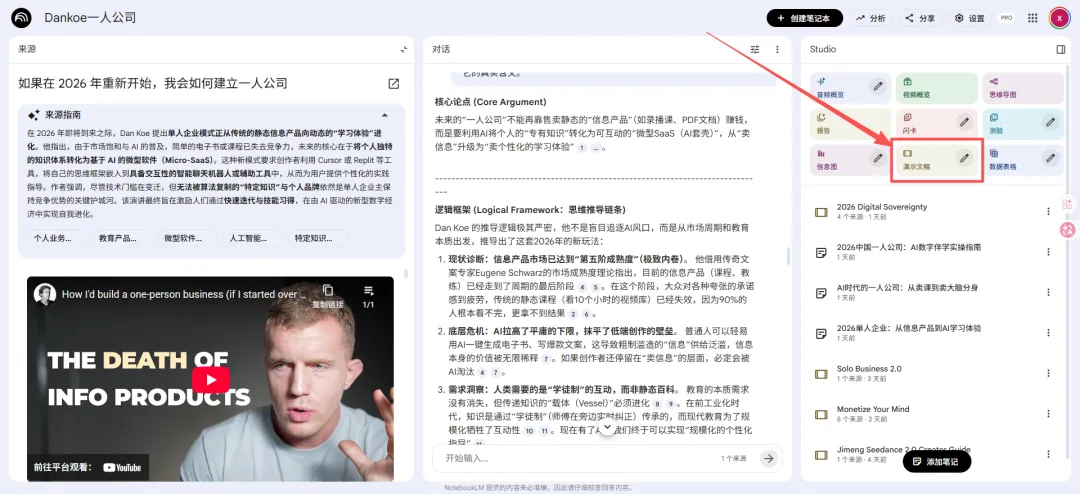Select the 个人业务 topic chip
1080x494 pixels.
click(x=58, y=238)
